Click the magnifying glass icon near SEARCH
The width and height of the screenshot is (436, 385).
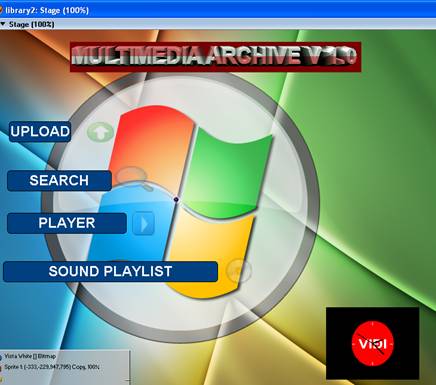(x=134, y=178)
